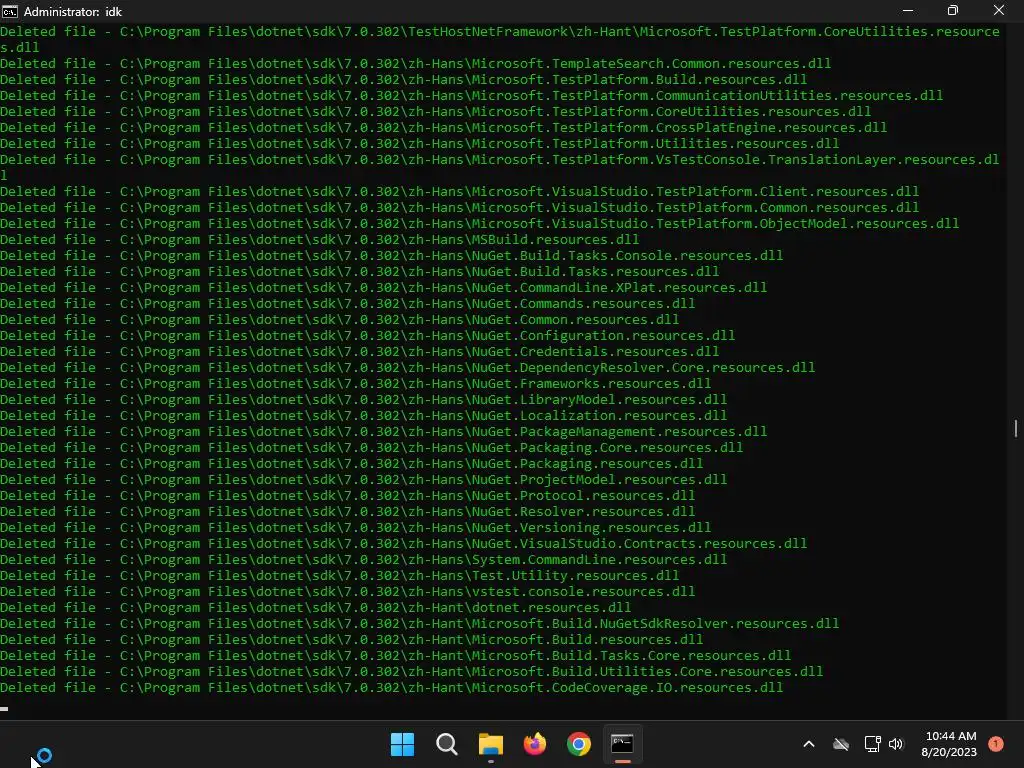Click the line with NuGet.Frameworks.resources.dll
The image size is (1024, 768).
pos(355,383)
